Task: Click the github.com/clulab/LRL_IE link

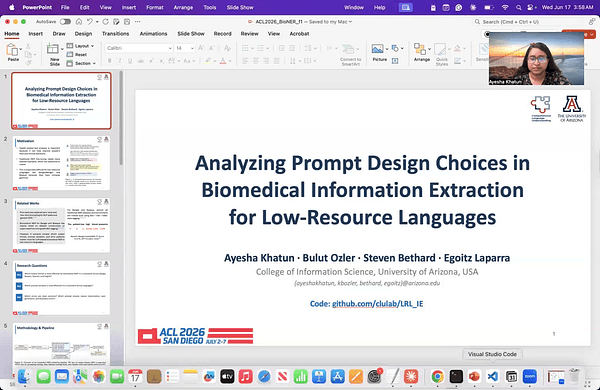Action: (377, 304)
